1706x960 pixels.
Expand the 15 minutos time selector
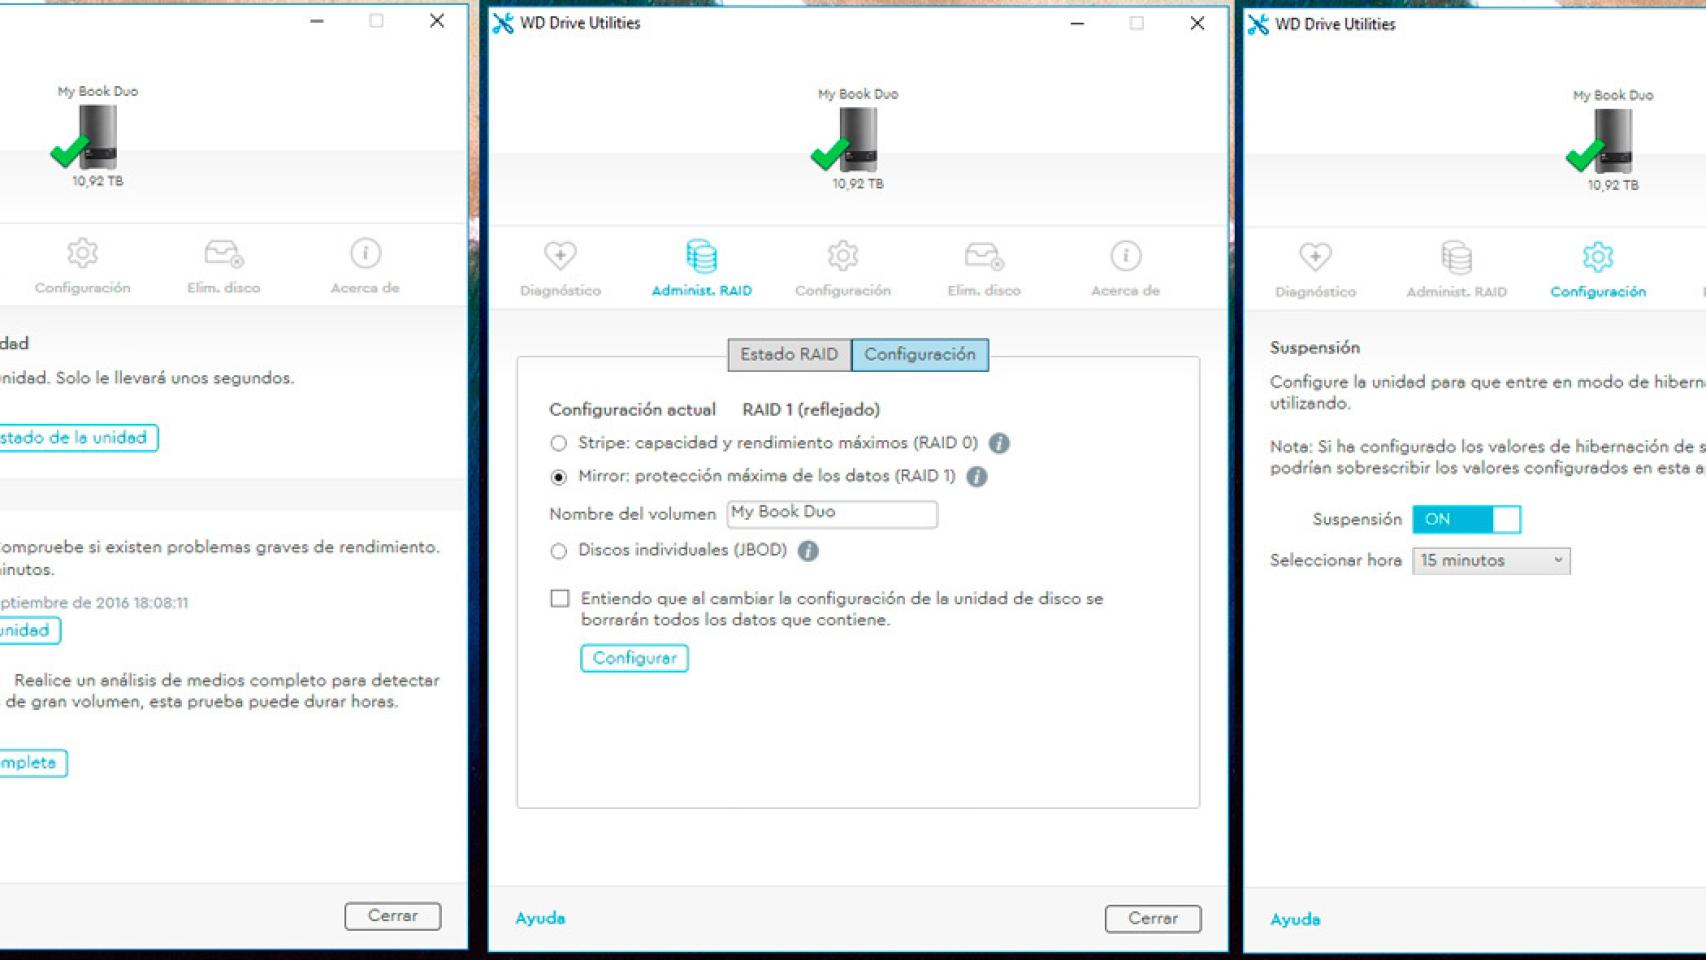pyautogui.click(x=1489, y=561)
